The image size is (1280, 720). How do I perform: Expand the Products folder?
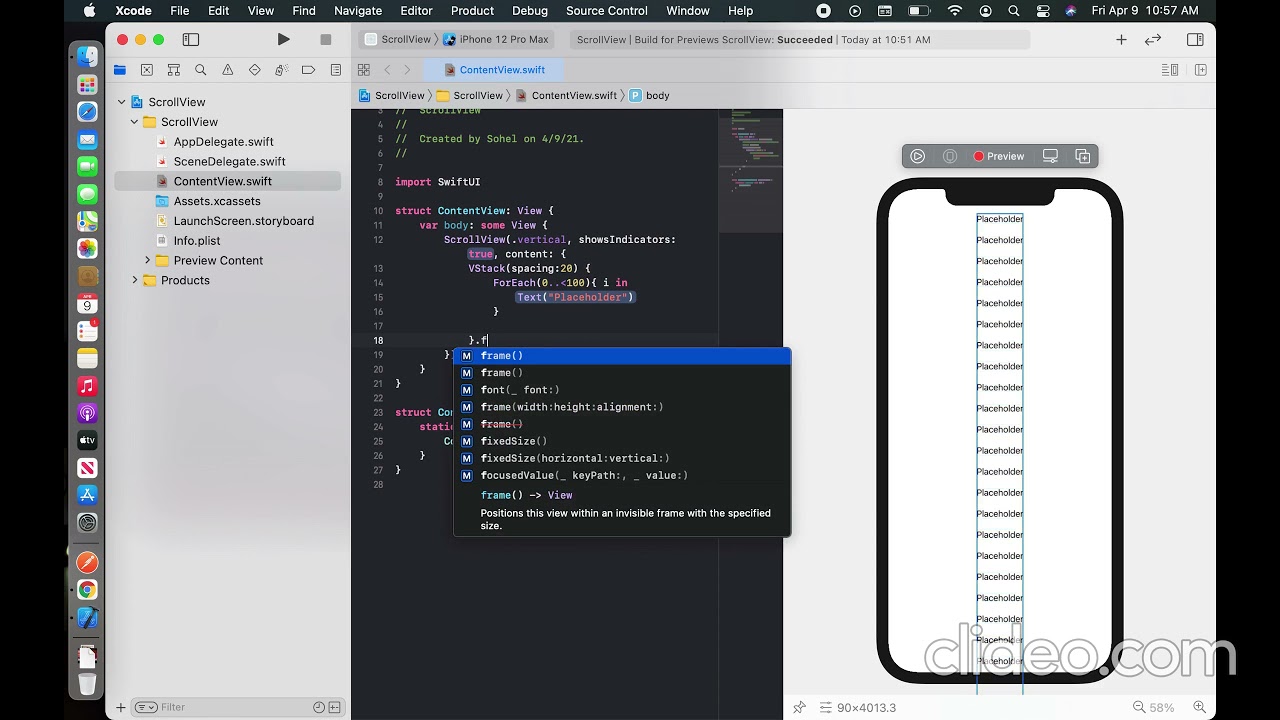pyautogui.click(x=135, y=281)
